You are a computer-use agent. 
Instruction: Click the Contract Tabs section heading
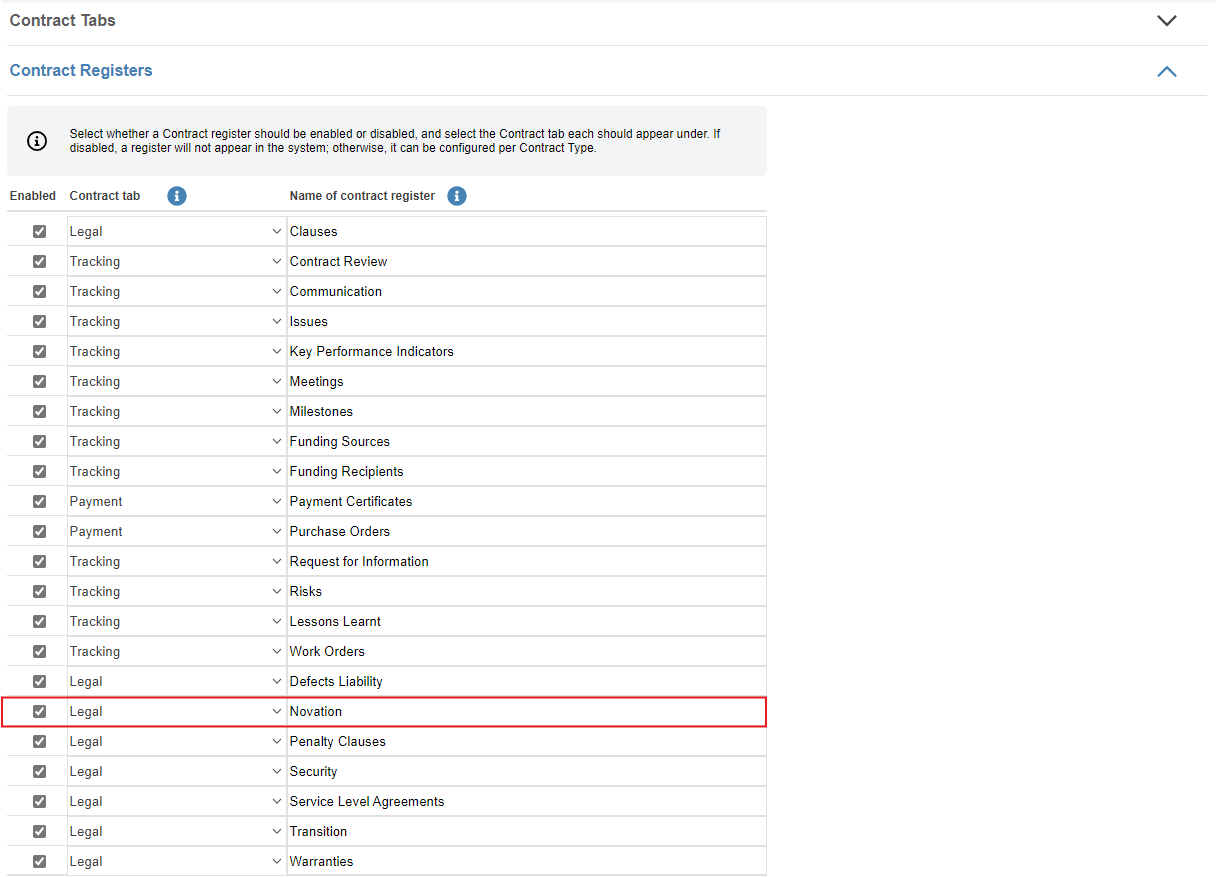point(63,20)
